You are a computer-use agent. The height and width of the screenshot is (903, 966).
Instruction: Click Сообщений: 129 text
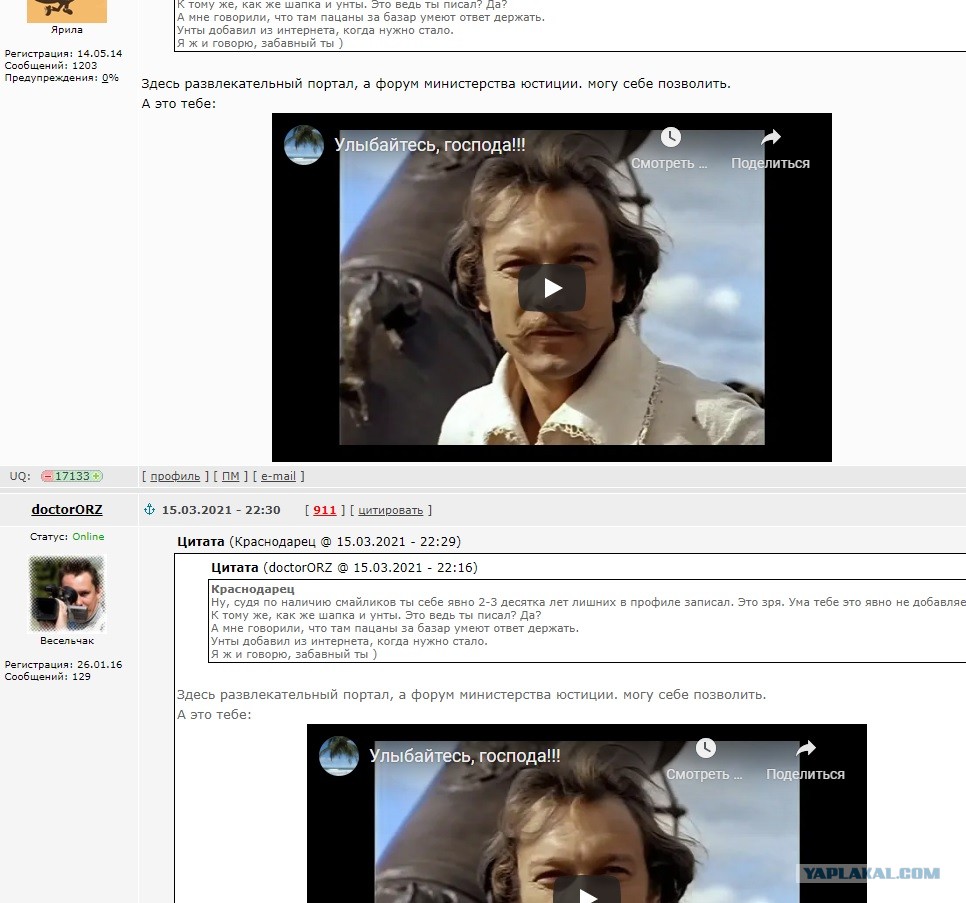47,676
